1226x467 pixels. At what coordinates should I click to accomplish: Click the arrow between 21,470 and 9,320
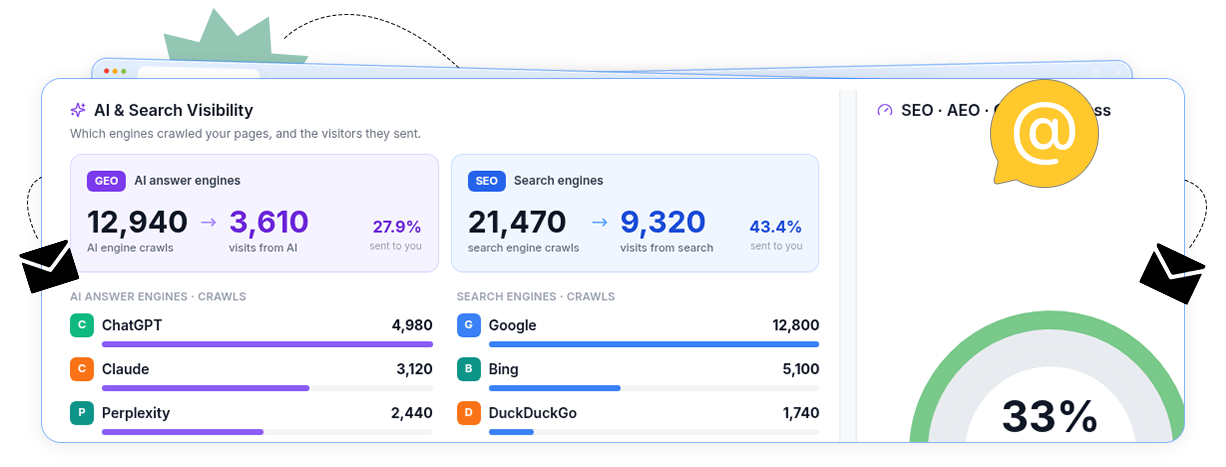pos(599,222)
